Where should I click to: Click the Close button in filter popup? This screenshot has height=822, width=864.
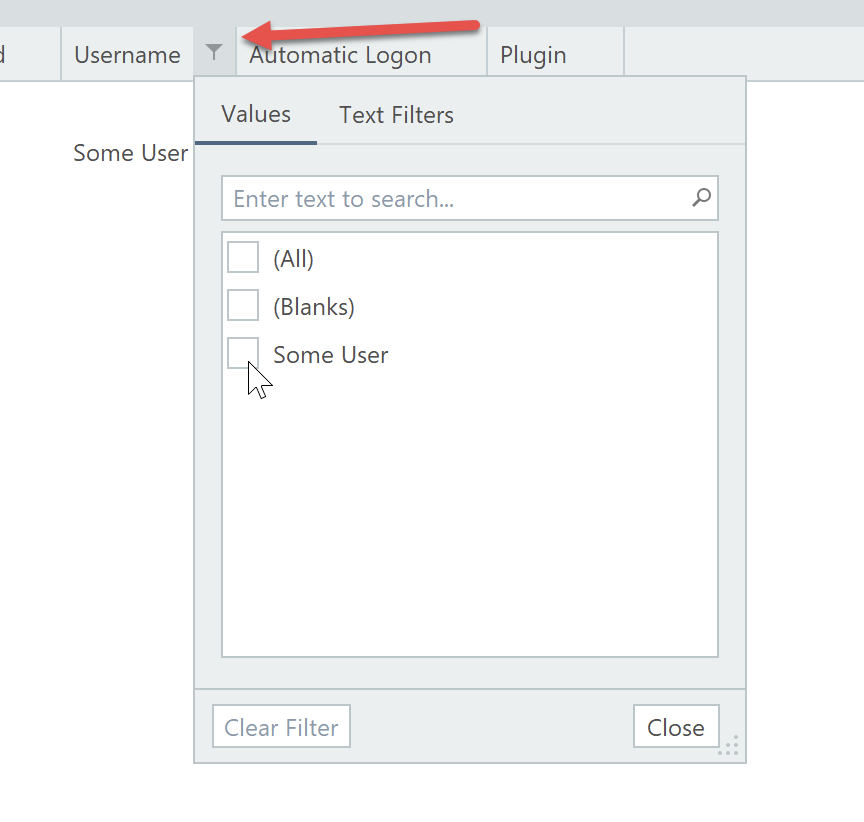coord(675,727)
